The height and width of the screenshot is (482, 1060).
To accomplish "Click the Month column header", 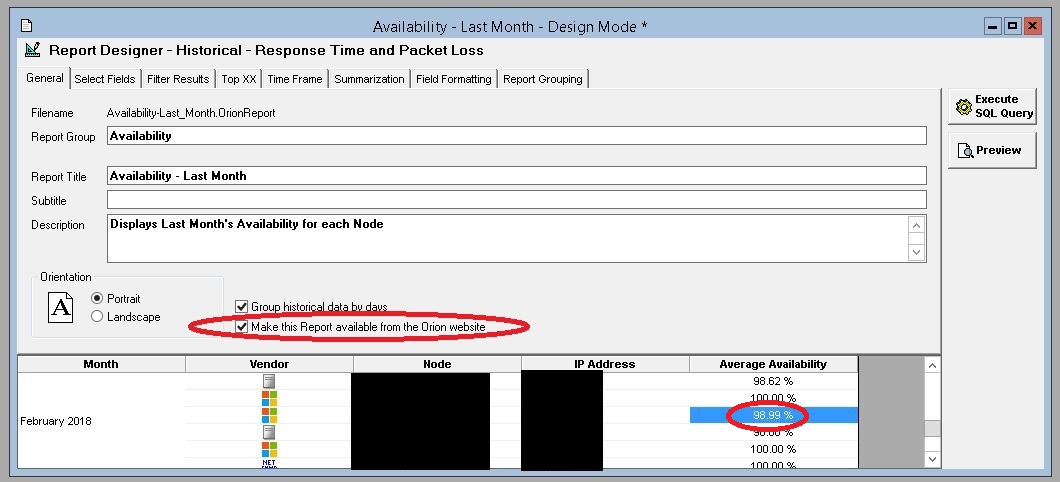I will tap(101, 364).
